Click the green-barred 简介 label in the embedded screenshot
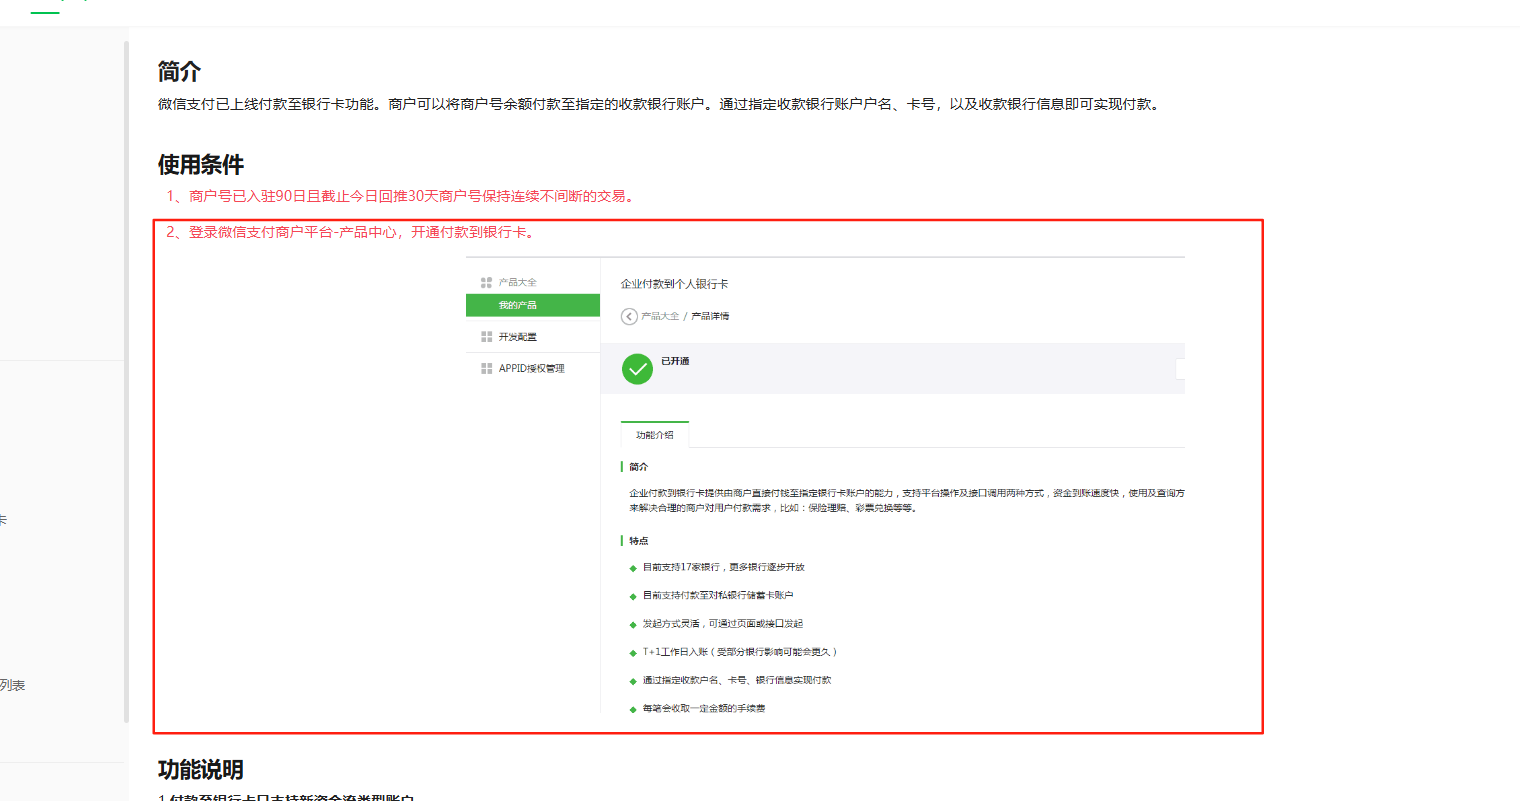Image resolution: width=1520 pixels, height=801 pixels. [639, 467]
